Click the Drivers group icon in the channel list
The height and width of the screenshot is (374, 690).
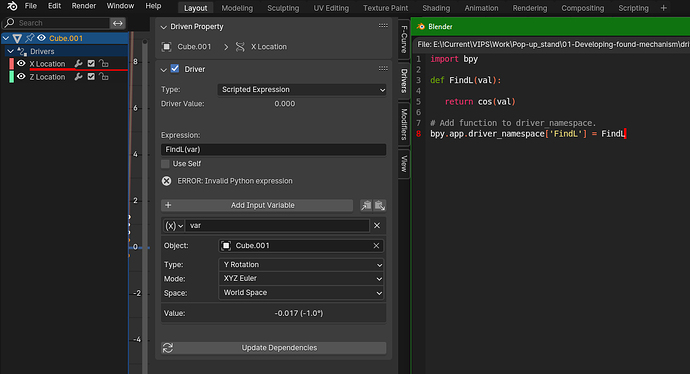click(22, 51)
